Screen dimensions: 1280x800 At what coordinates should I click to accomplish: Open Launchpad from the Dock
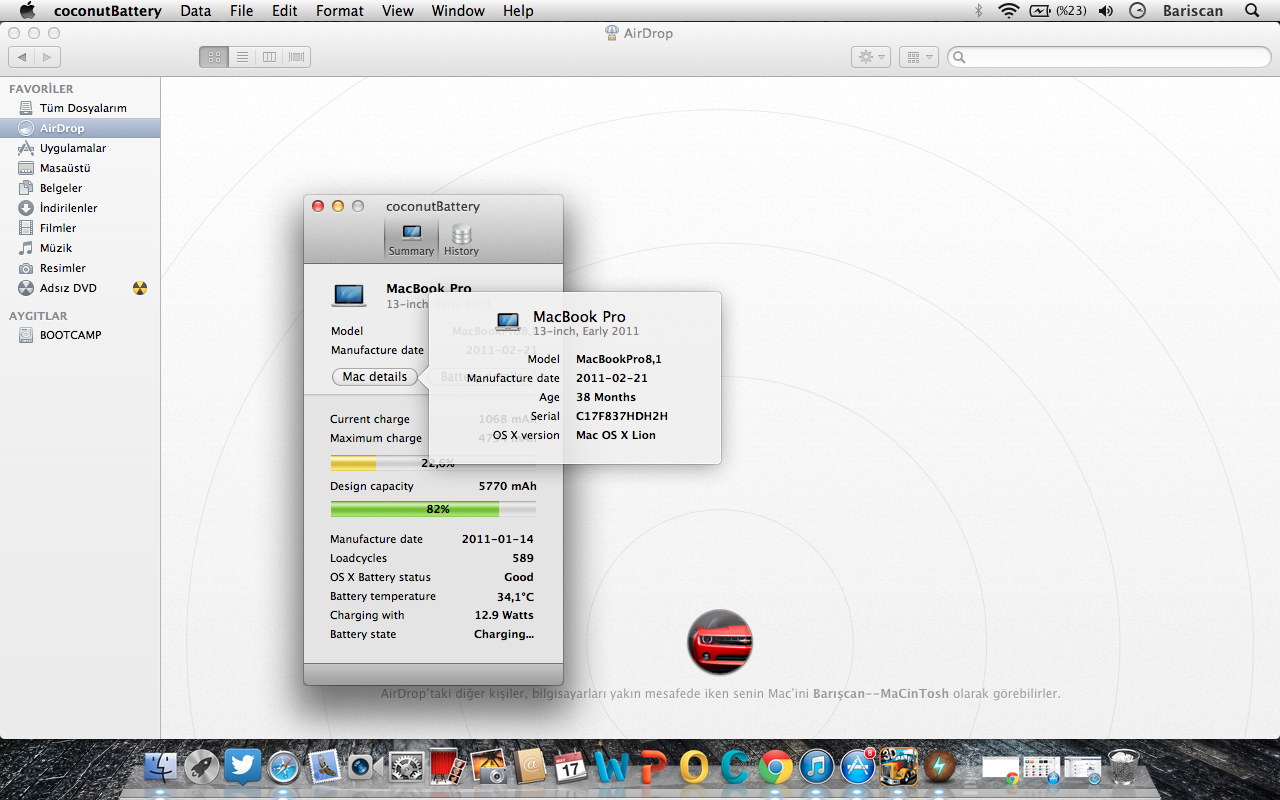[x=202, y=767]
